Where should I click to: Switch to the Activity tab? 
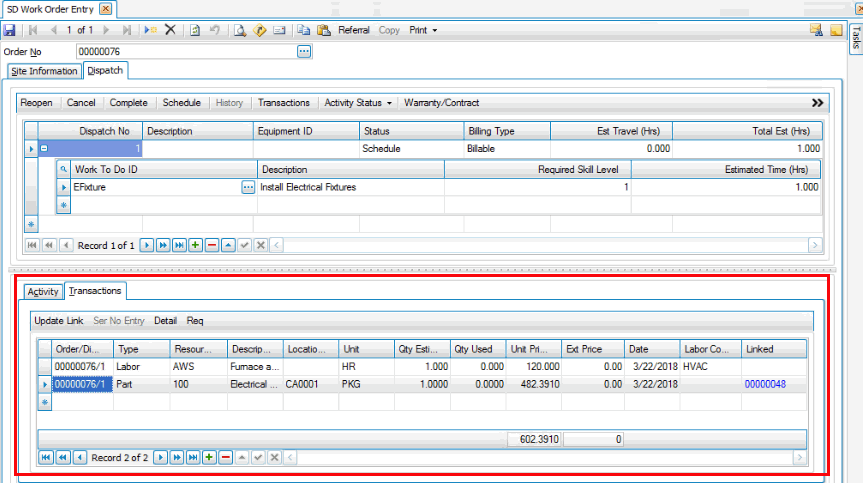click(43, 292)
